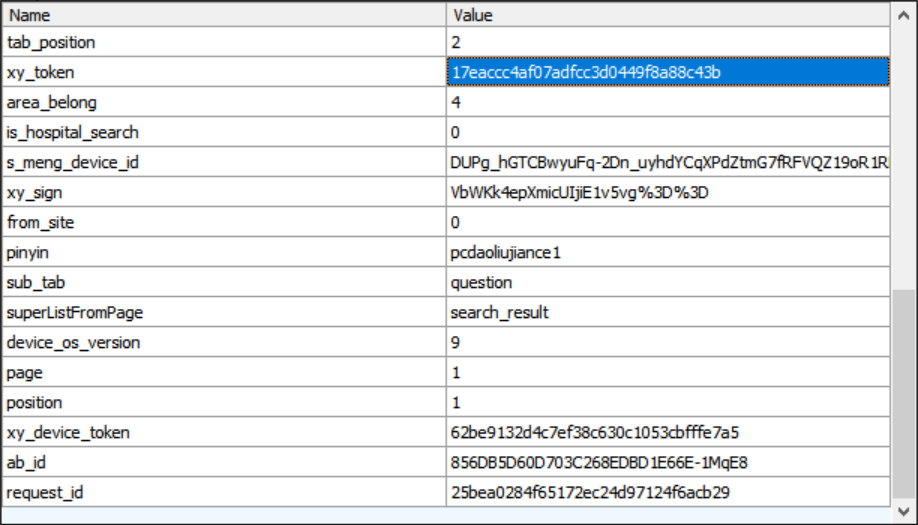Select the value 2 of tab_position
918x525 pixels.
[x=668, y=42]
